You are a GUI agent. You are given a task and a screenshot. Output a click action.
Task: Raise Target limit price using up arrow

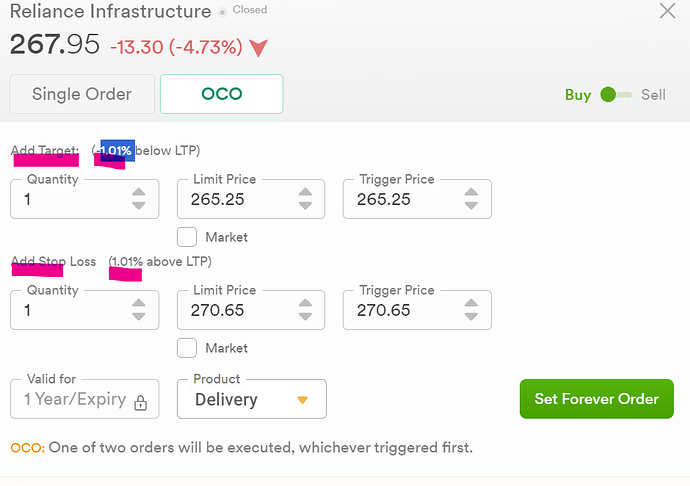(x=305, y=192)
